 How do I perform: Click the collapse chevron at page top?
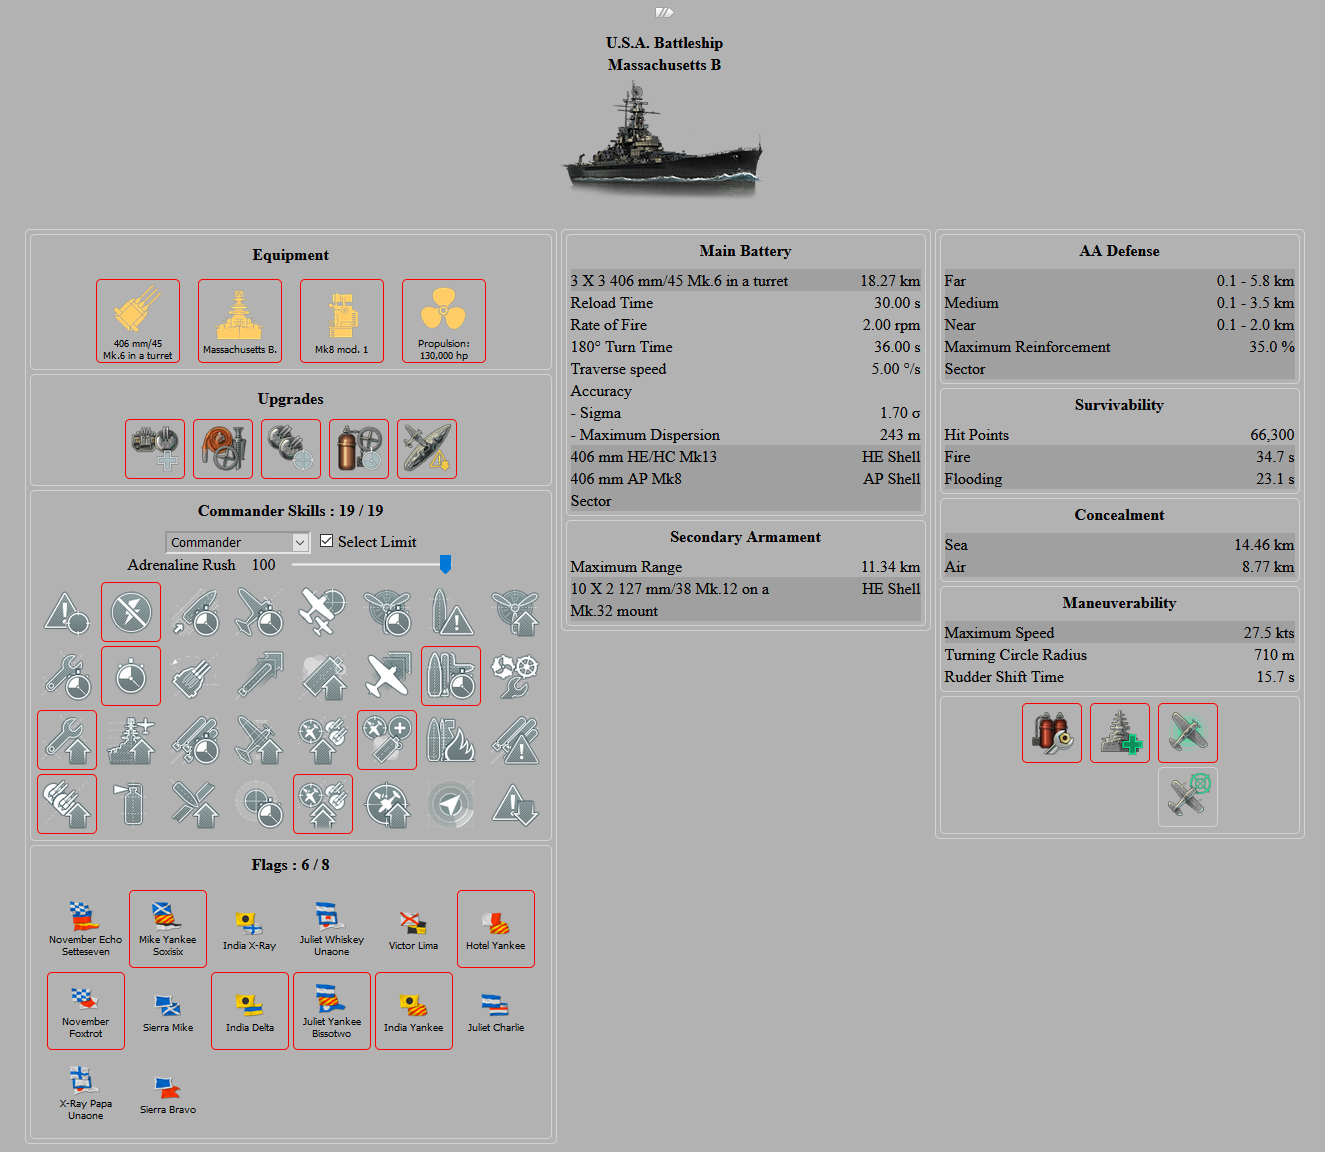pyautogui.click(x=664, y=12)
